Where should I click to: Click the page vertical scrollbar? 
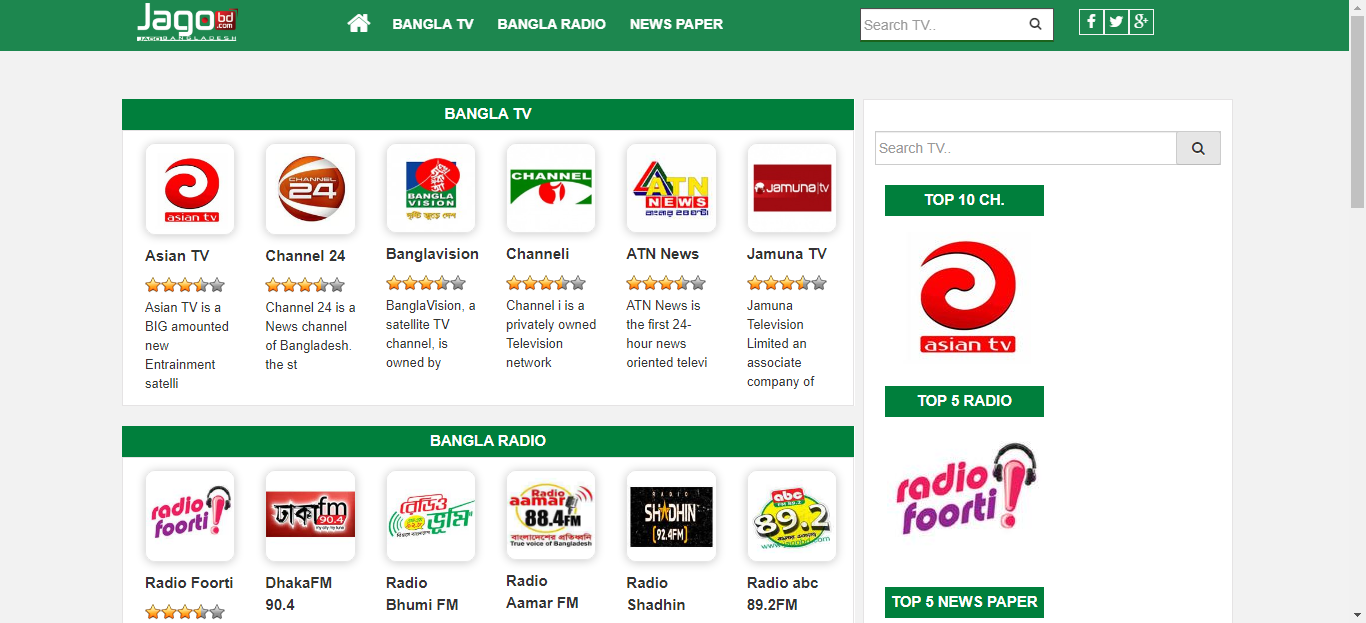coord(1357,311)
